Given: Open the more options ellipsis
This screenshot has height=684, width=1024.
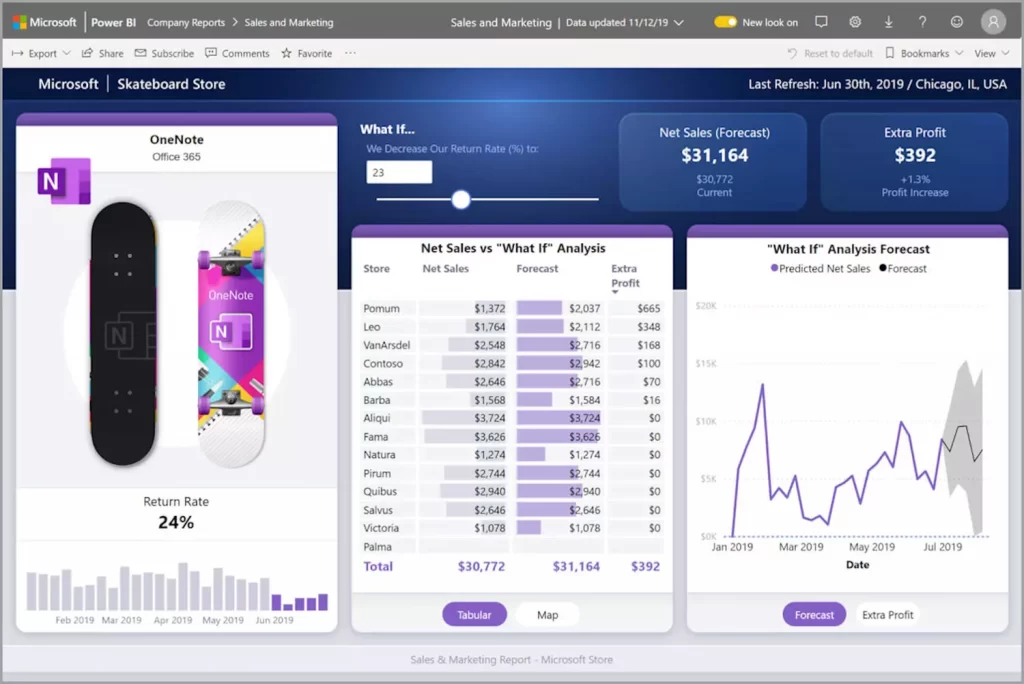Looking at the screenshot, I should tap(350, 53).
